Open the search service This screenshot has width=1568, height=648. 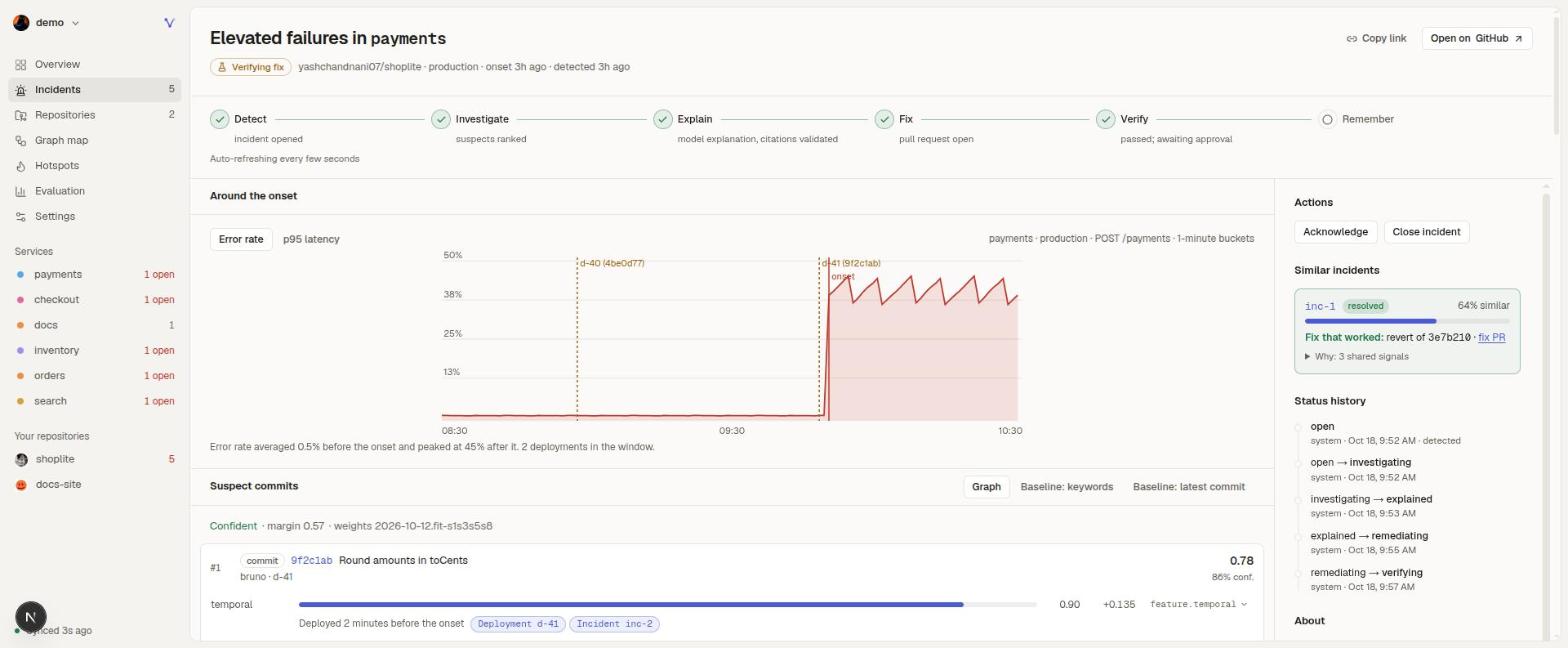94,401
